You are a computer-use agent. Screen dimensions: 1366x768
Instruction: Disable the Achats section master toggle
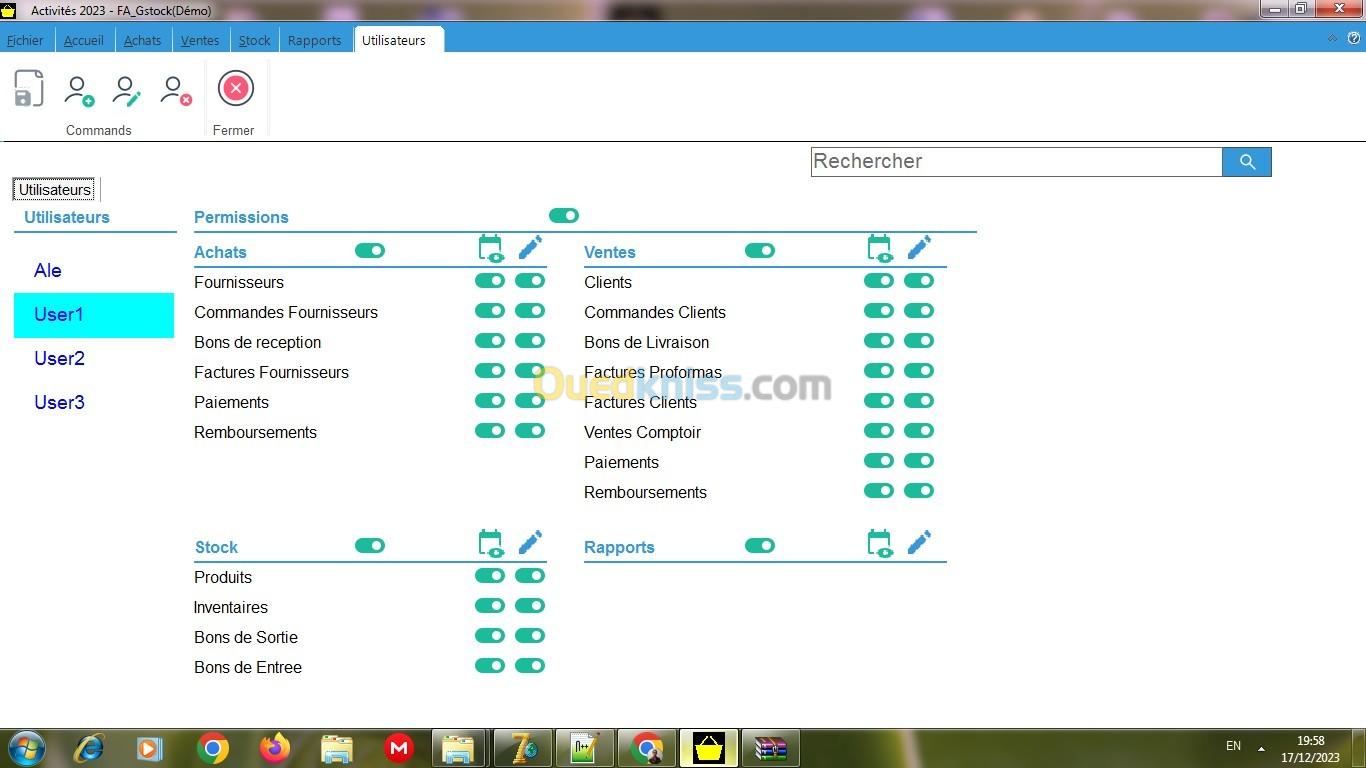[370, 251]
